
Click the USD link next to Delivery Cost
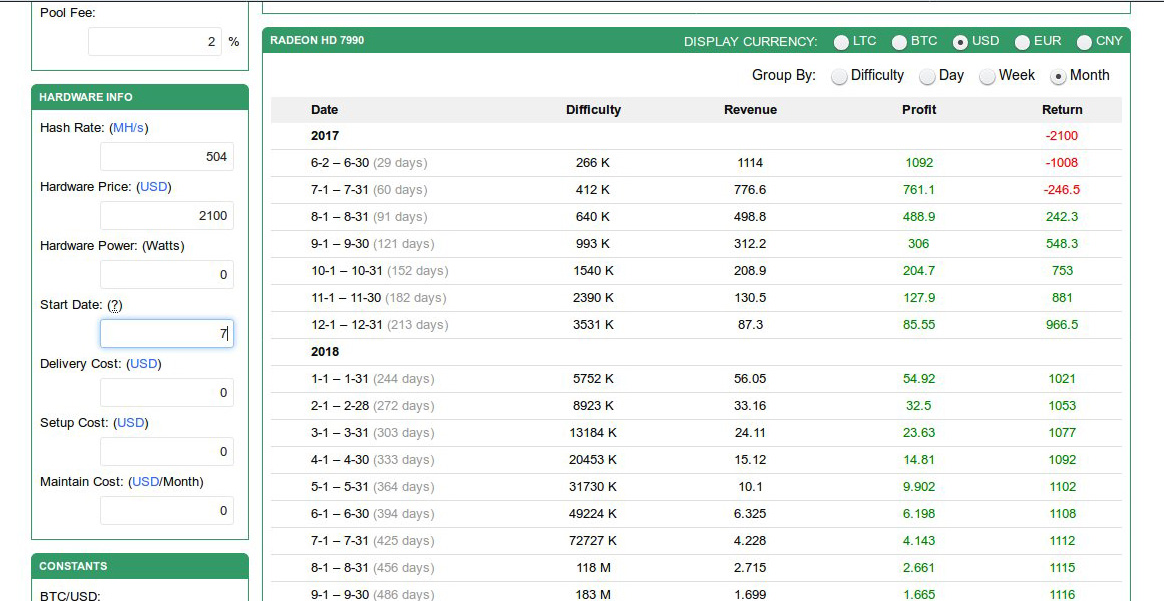(x=144, y=364)
